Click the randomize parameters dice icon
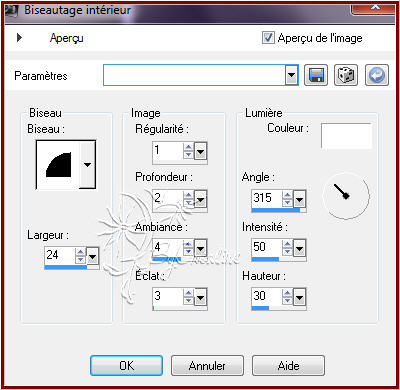 [346, 75]
